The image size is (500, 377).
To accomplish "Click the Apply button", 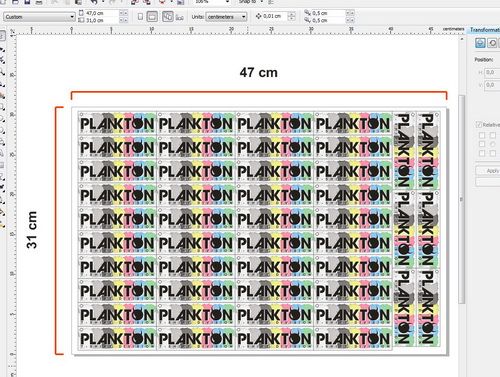I will click(489, 170).
